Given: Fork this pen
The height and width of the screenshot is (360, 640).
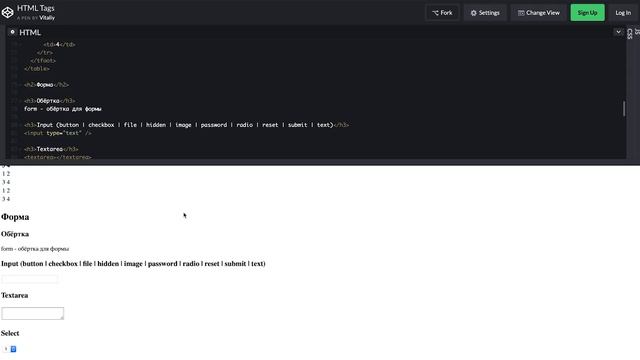Looking at the screenshot, I should 442,13.
